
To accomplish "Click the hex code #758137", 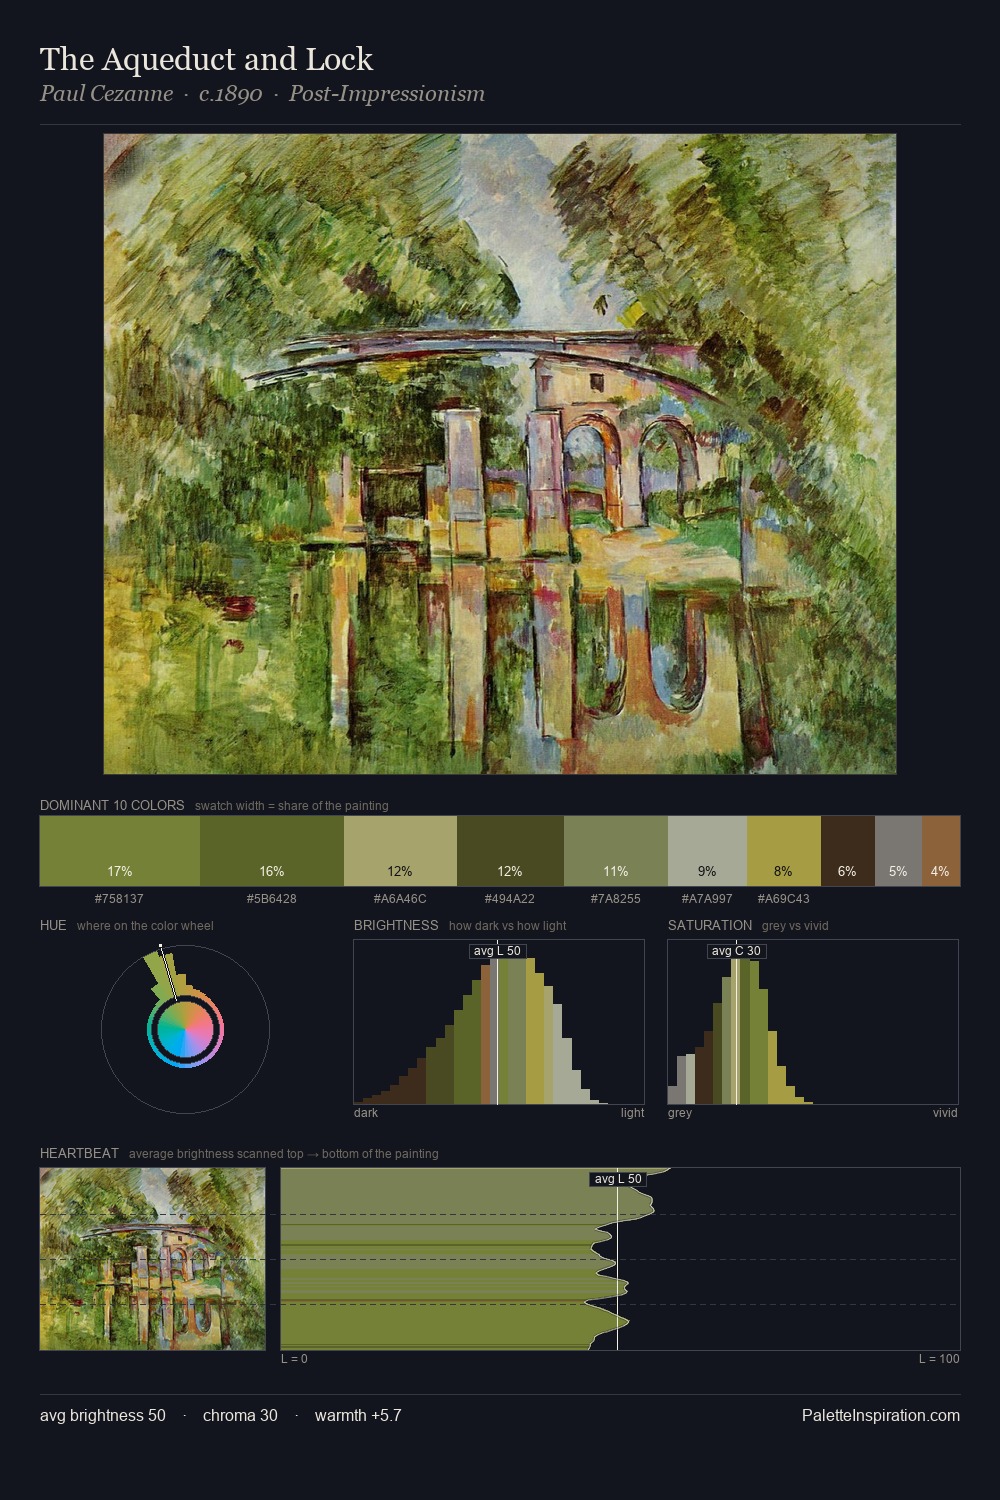I will [119, 899].
